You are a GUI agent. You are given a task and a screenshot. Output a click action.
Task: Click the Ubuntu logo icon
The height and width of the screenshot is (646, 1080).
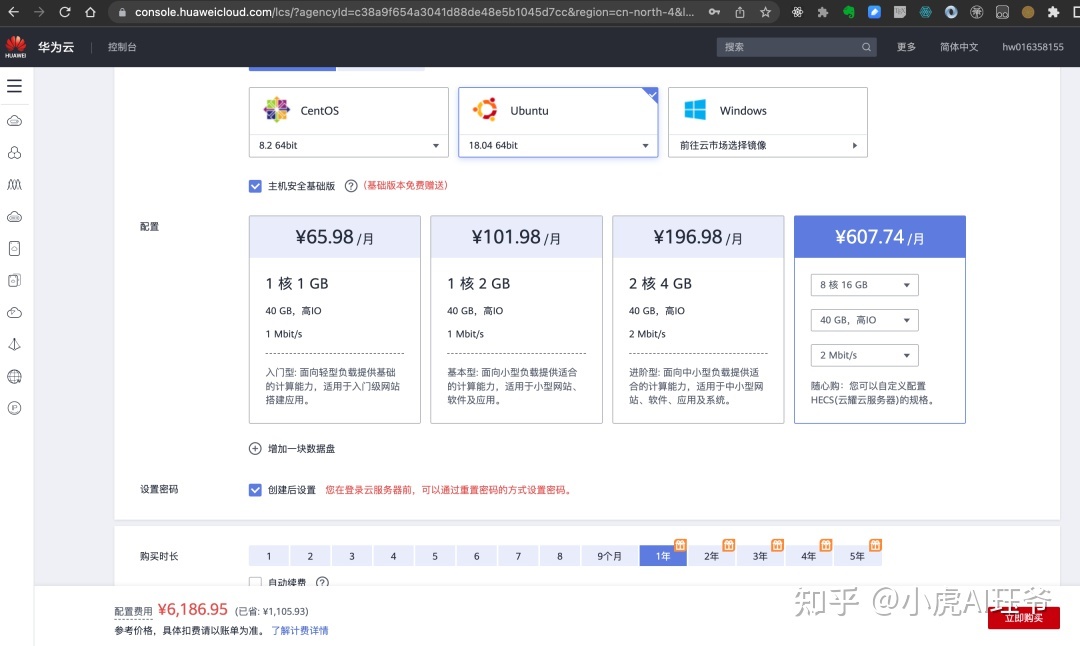click(x=485, y=110)
